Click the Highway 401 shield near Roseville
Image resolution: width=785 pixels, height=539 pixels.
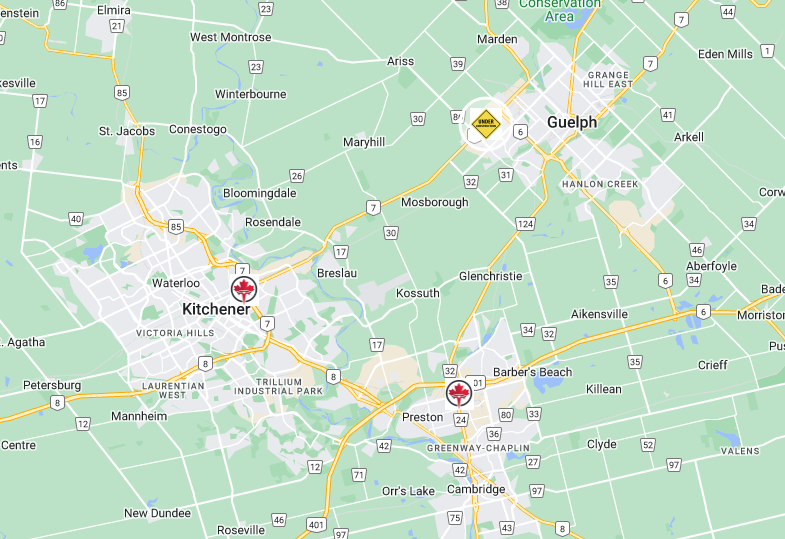click(x=316, y=524)
